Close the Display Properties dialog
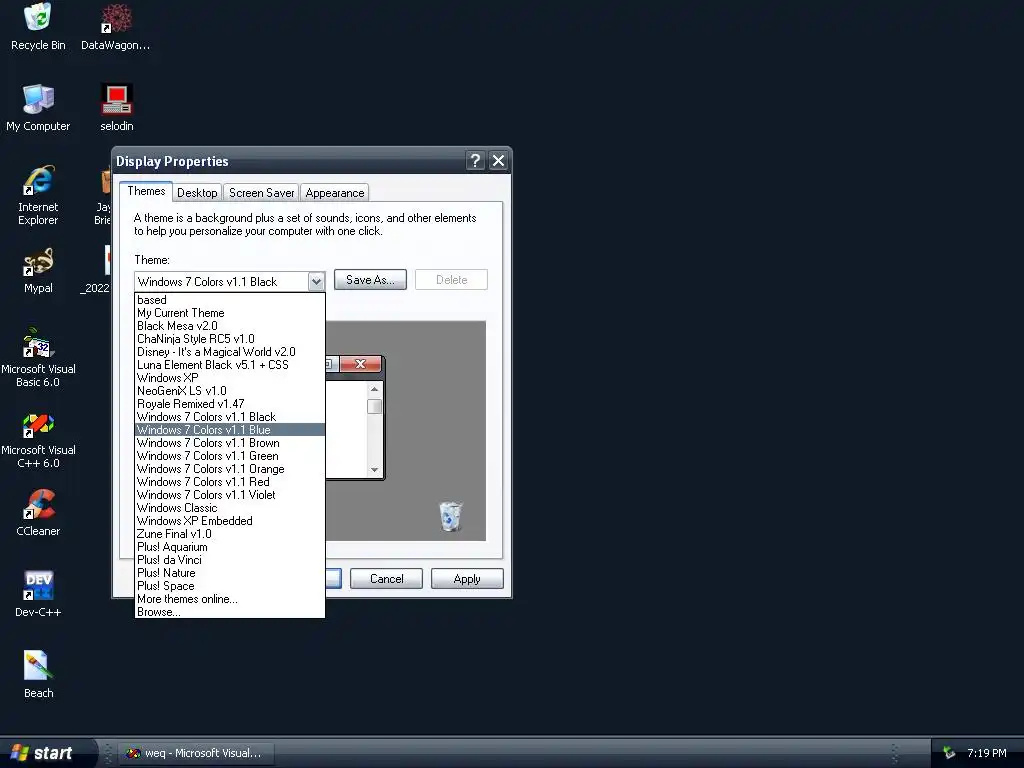The image size is (1024, 768). pos(498,161)
